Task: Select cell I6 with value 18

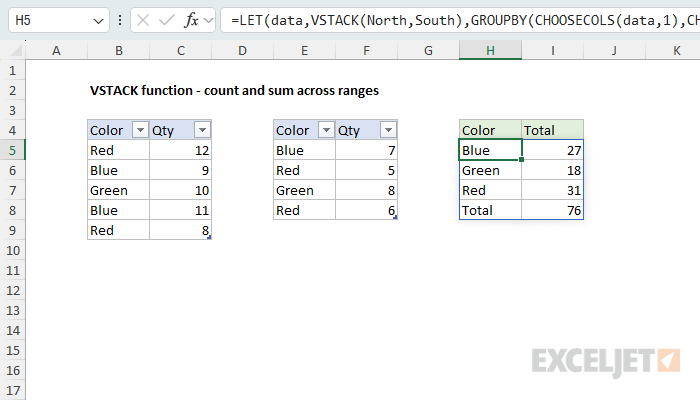Action: click(x=553, y=171)
